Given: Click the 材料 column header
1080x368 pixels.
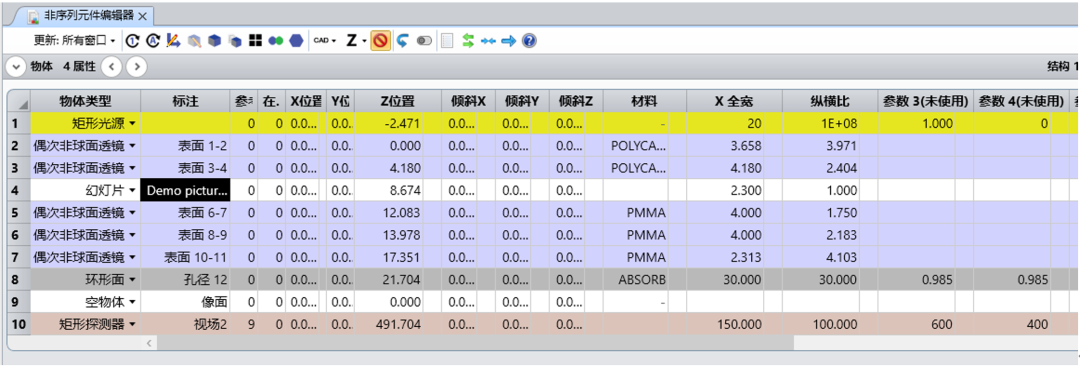Looking at the screenshot, I should point(644,101).
